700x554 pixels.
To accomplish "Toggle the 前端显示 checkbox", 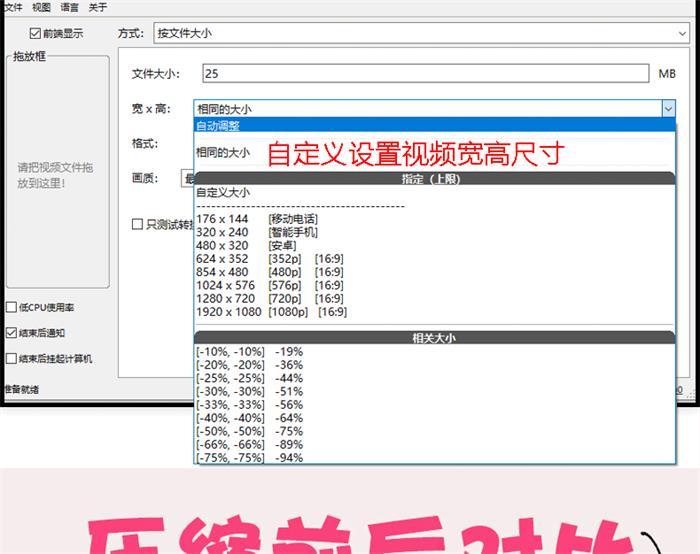I will pos(35,33).
